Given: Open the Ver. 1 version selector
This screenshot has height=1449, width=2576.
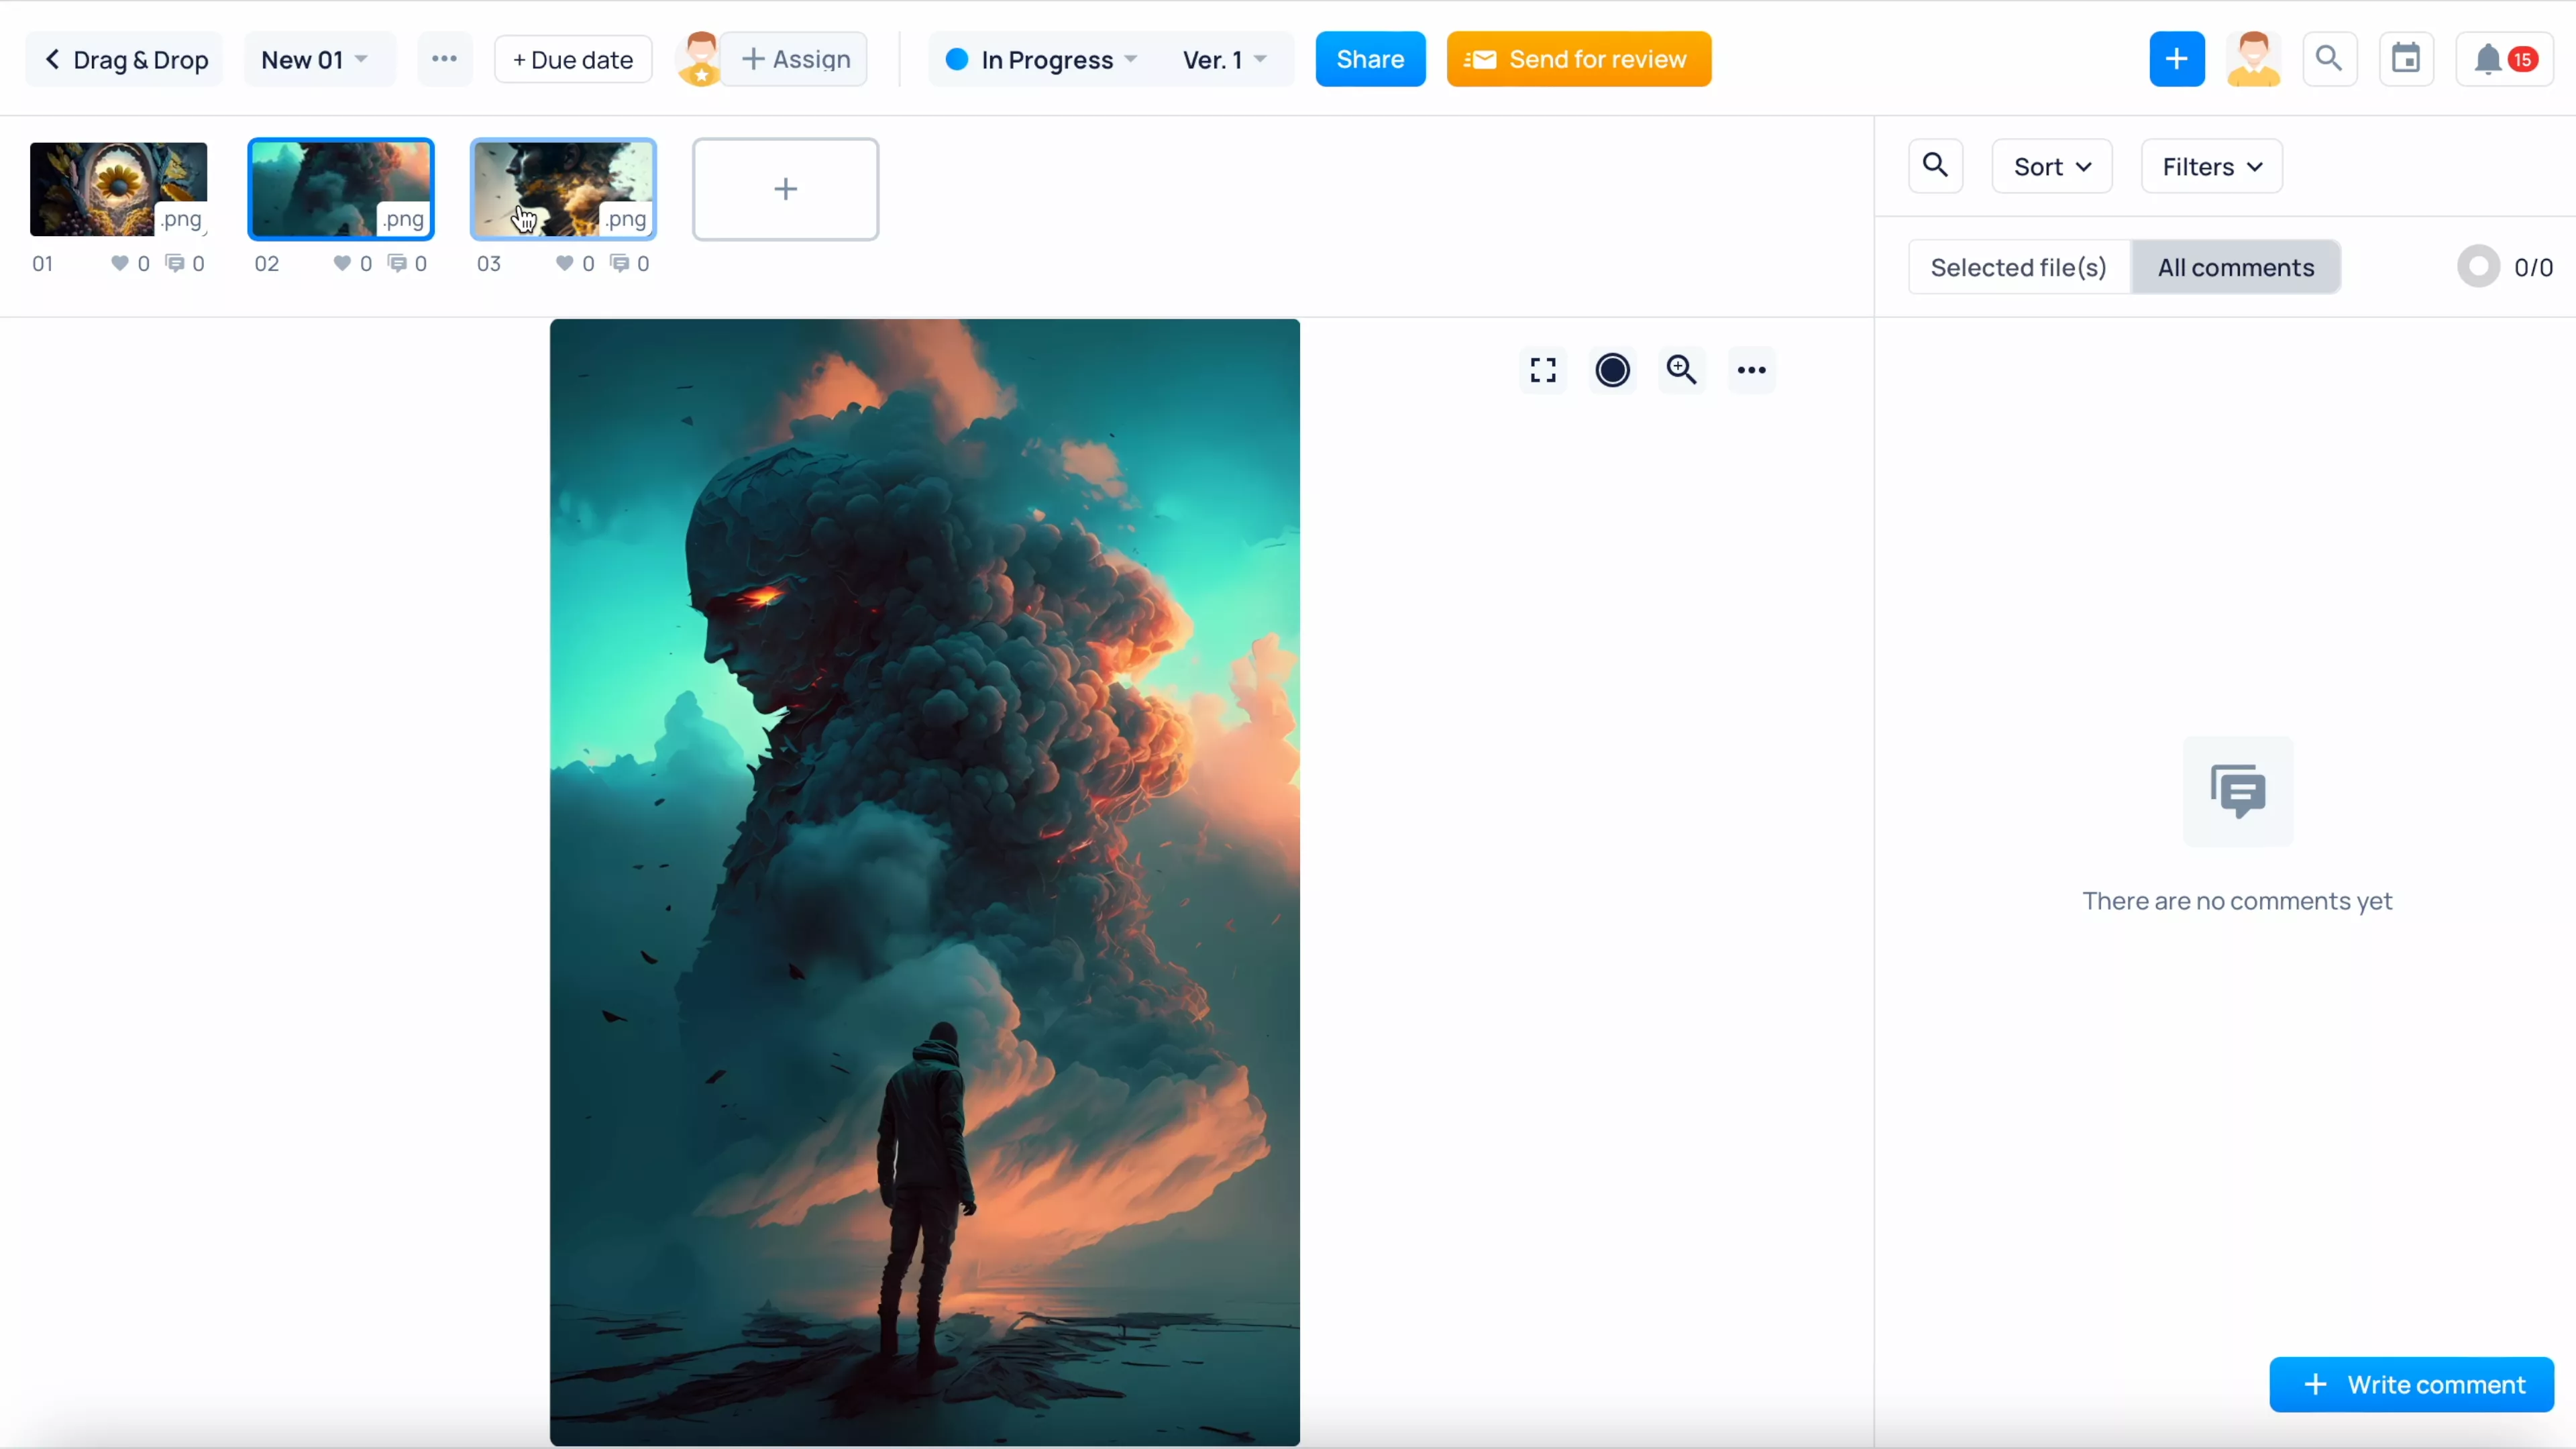Looking at the screenshot, I should click(1222, 59).
